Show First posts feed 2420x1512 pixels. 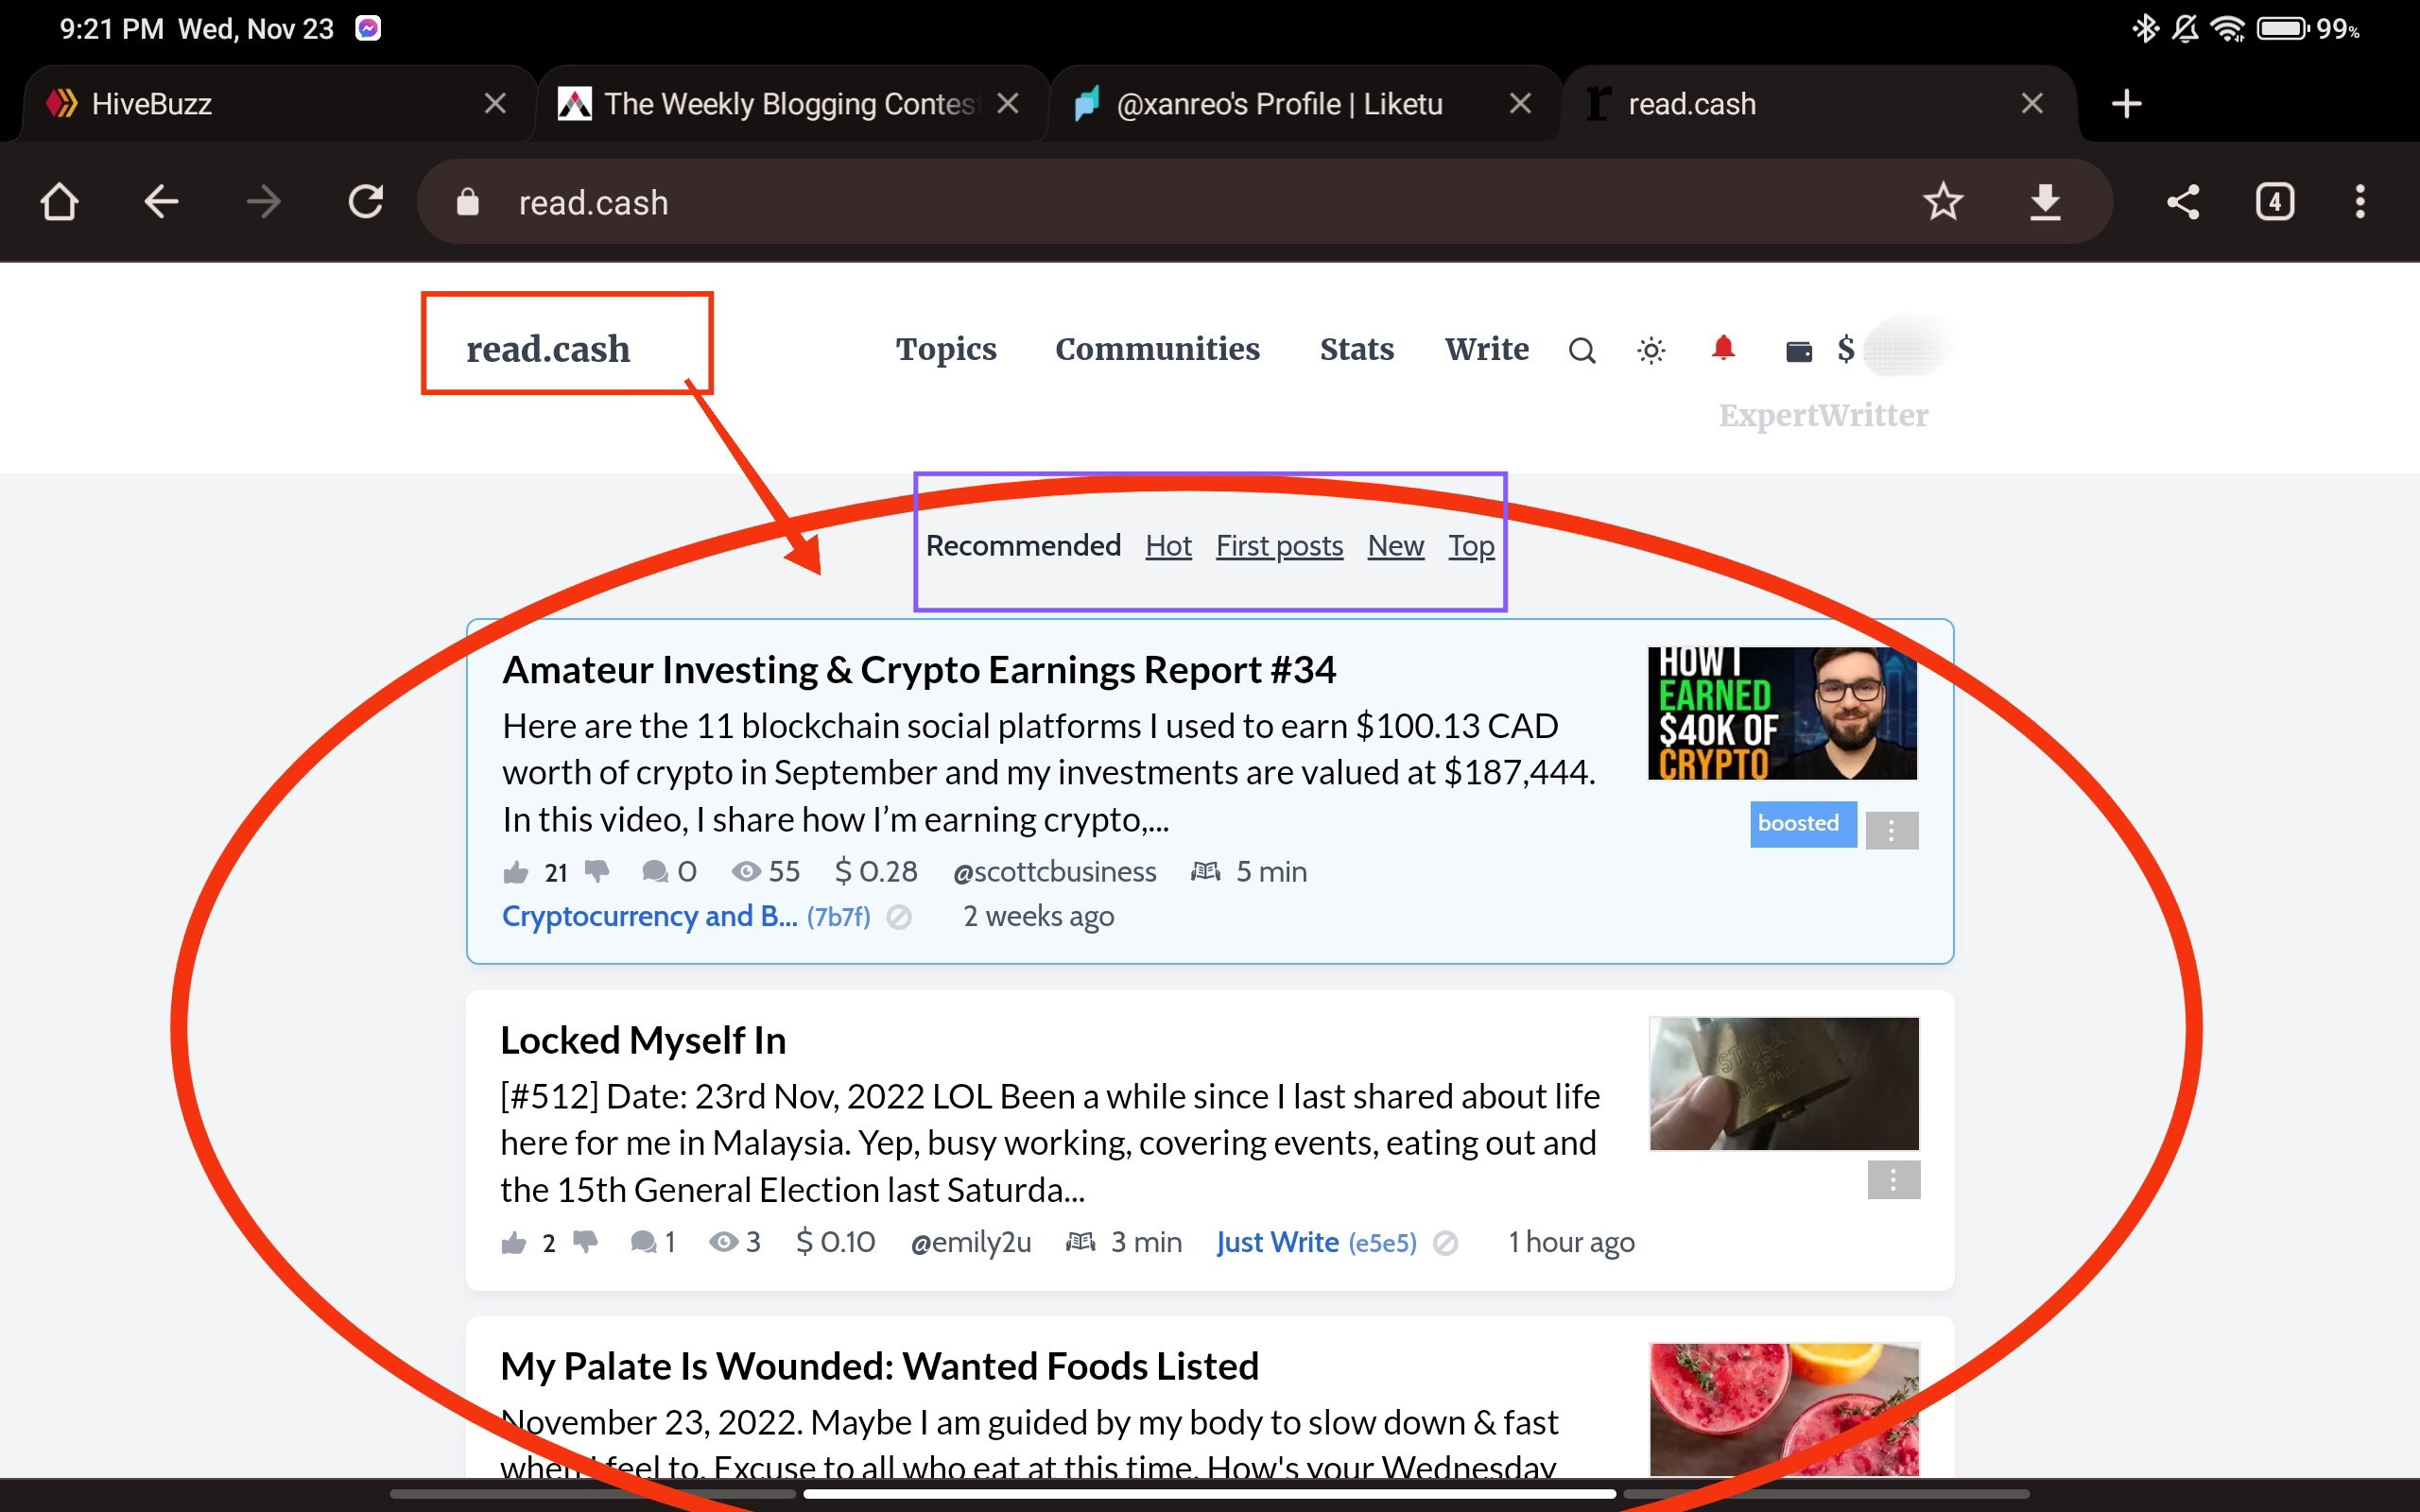(x=1279, y=546)
